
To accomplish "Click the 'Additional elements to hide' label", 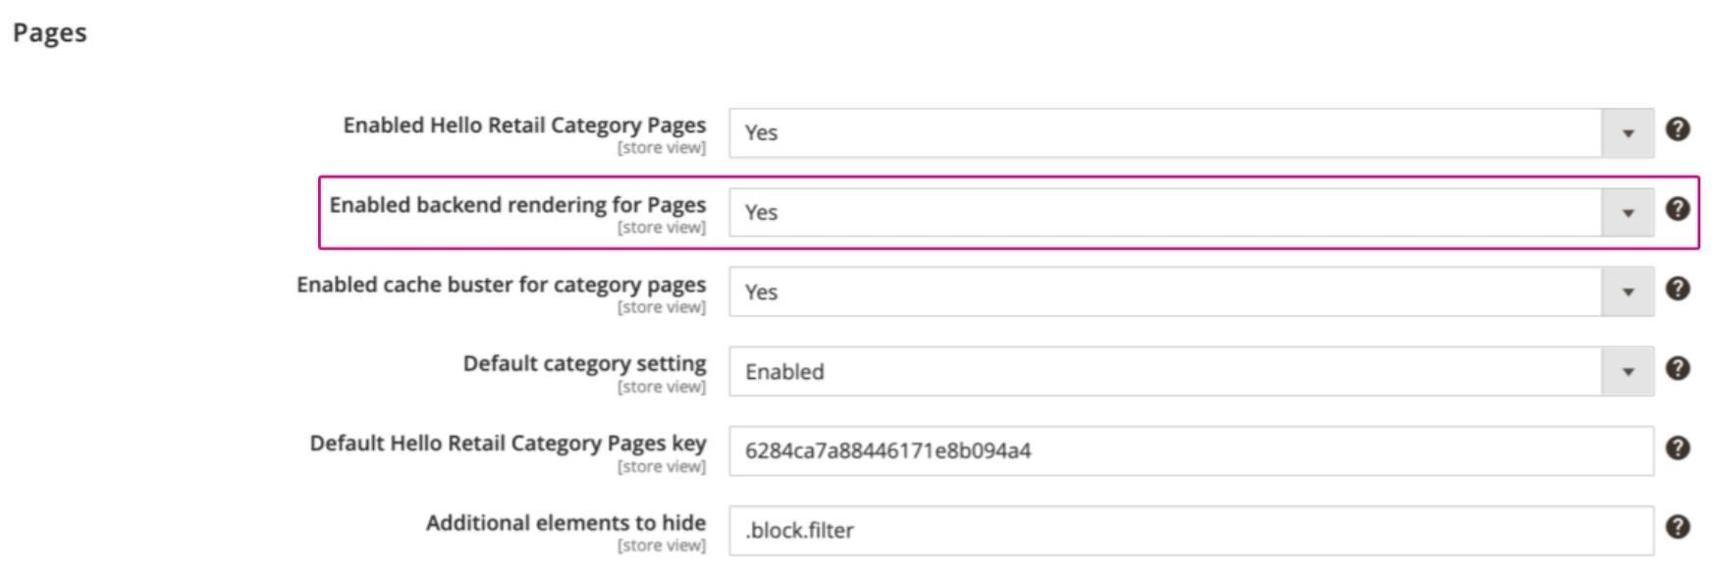I will click(565, 523).
